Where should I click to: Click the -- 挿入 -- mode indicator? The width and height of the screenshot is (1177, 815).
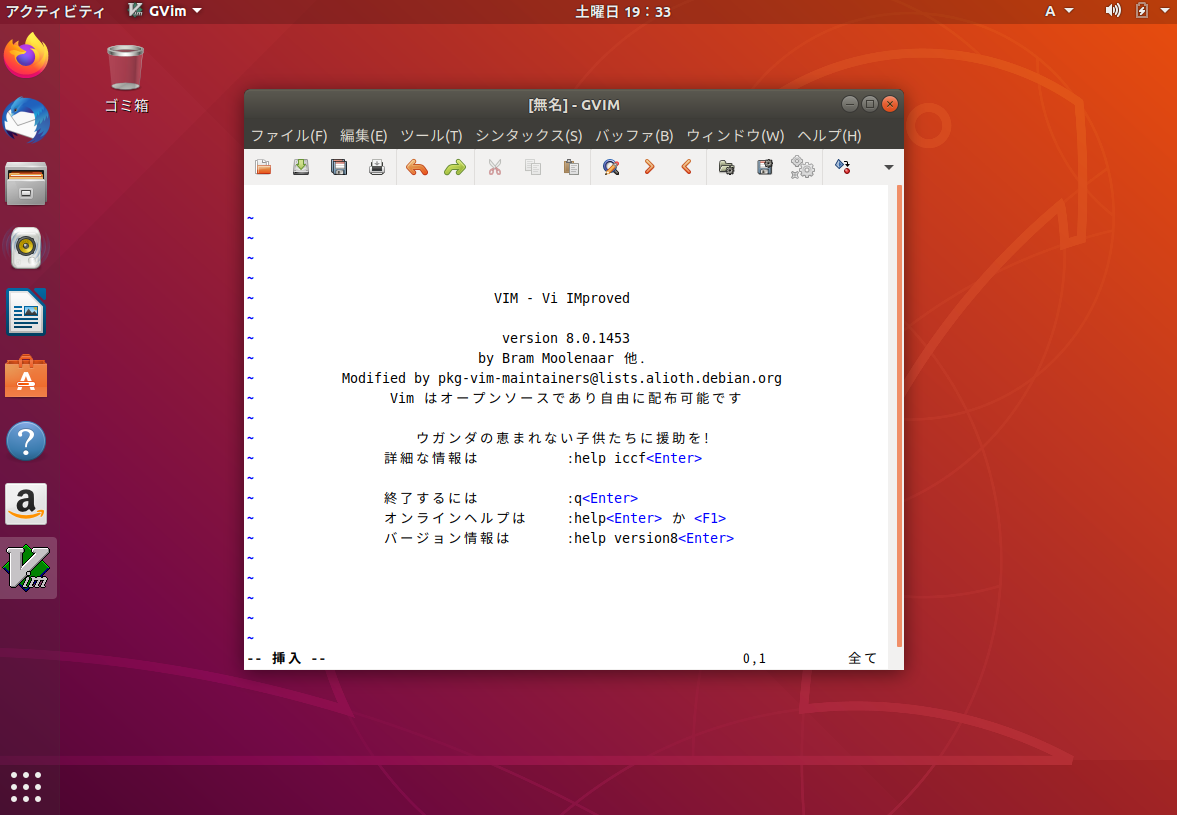tap(286, 658)
